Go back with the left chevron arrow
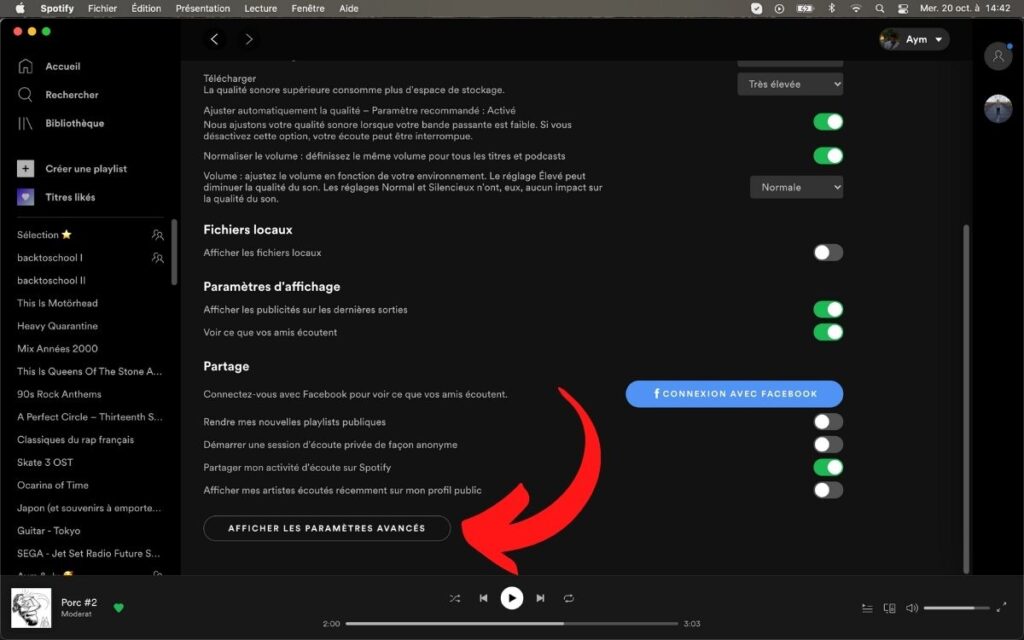The width and height of the screenshot is (1024, 640). pyautogui.click(x=214, y=39)
